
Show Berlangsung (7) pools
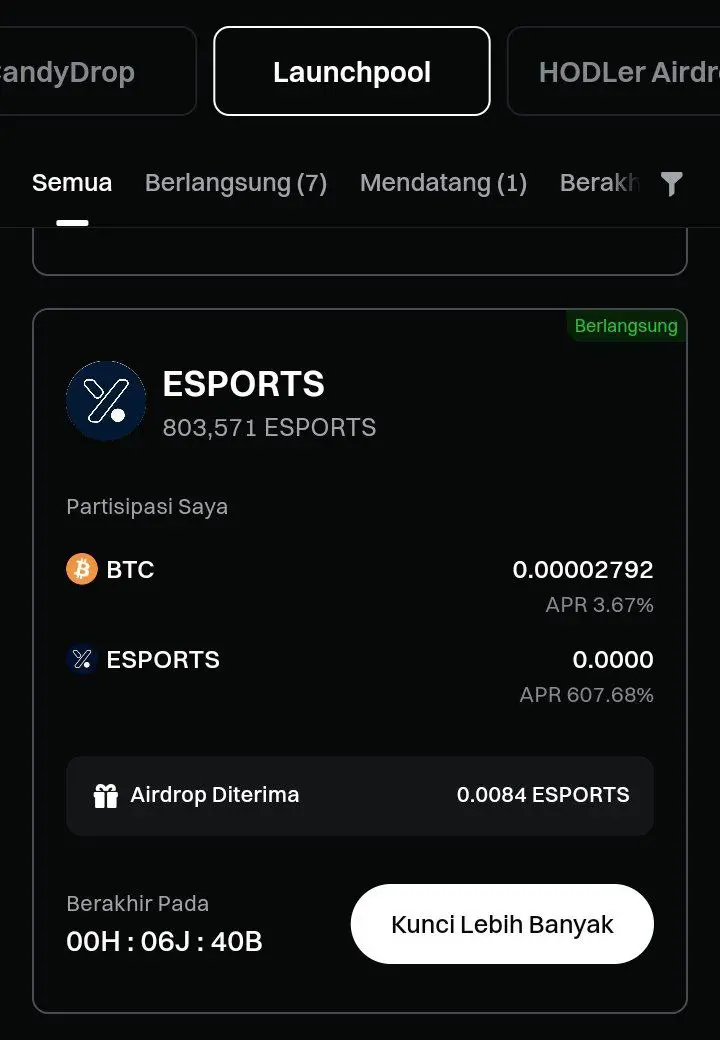236,182
